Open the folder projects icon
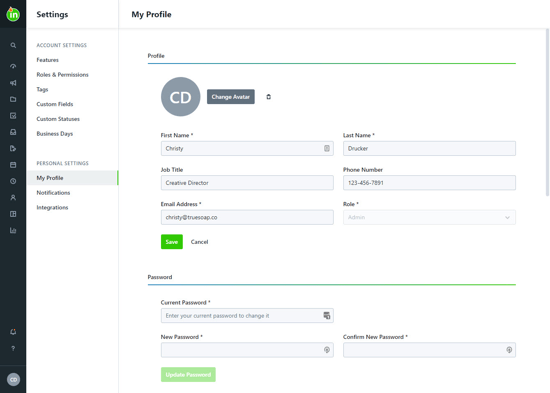550x393 pixels. (x=13, y=99)
